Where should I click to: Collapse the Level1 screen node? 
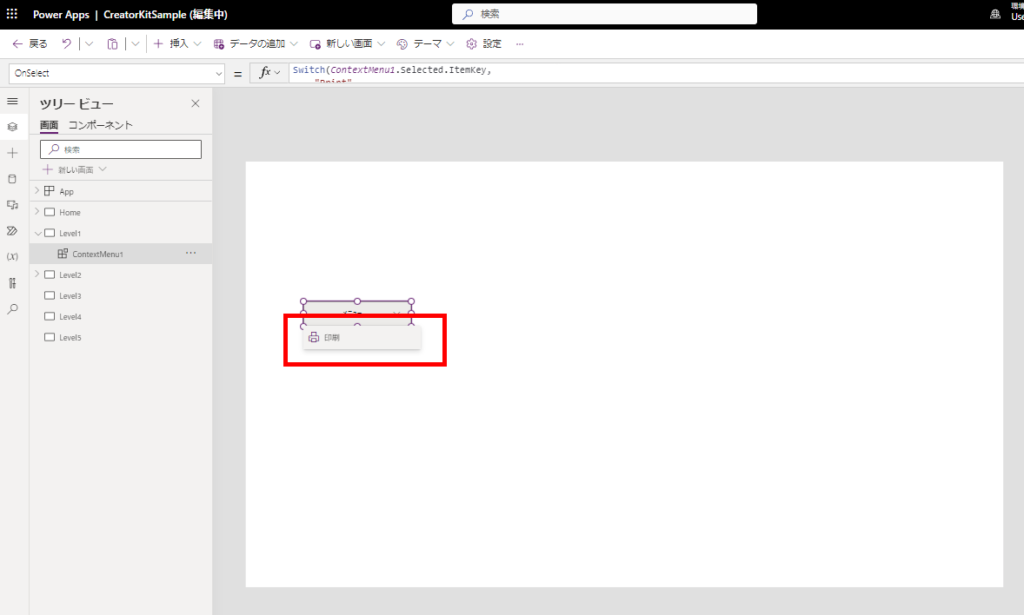[37, 233]
